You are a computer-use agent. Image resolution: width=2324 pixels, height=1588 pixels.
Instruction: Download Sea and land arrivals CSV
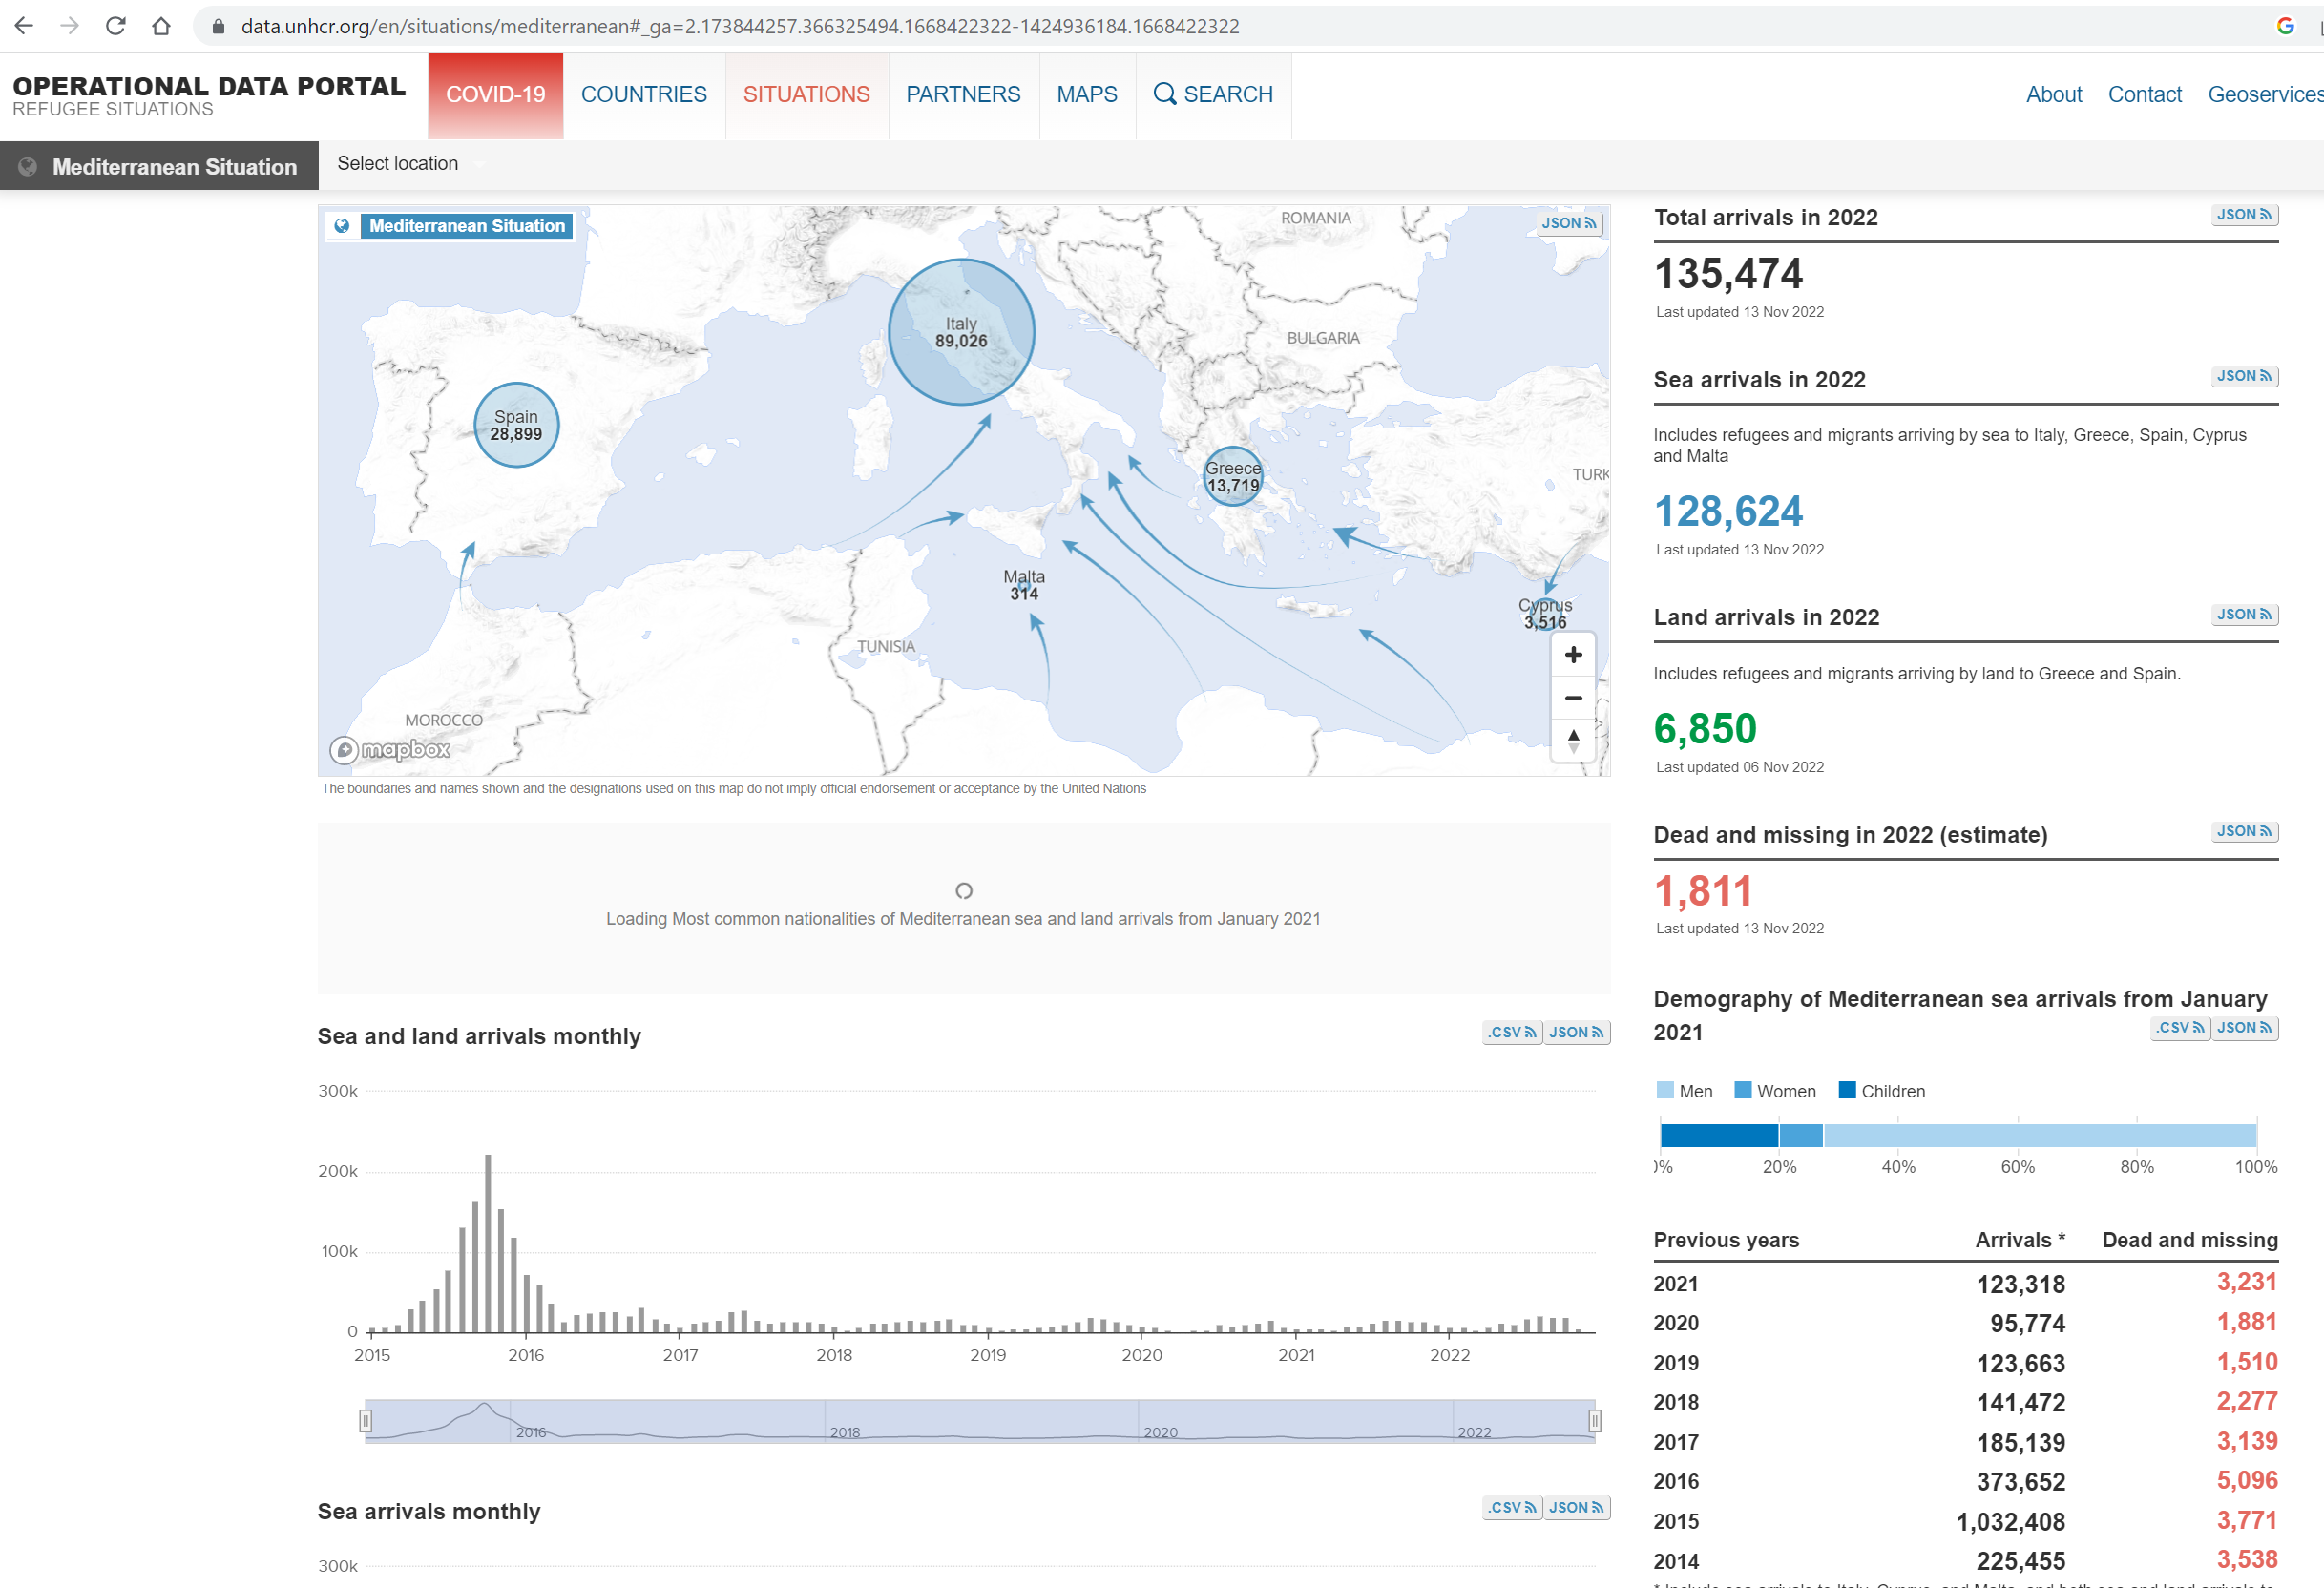click(1512, 1033)
